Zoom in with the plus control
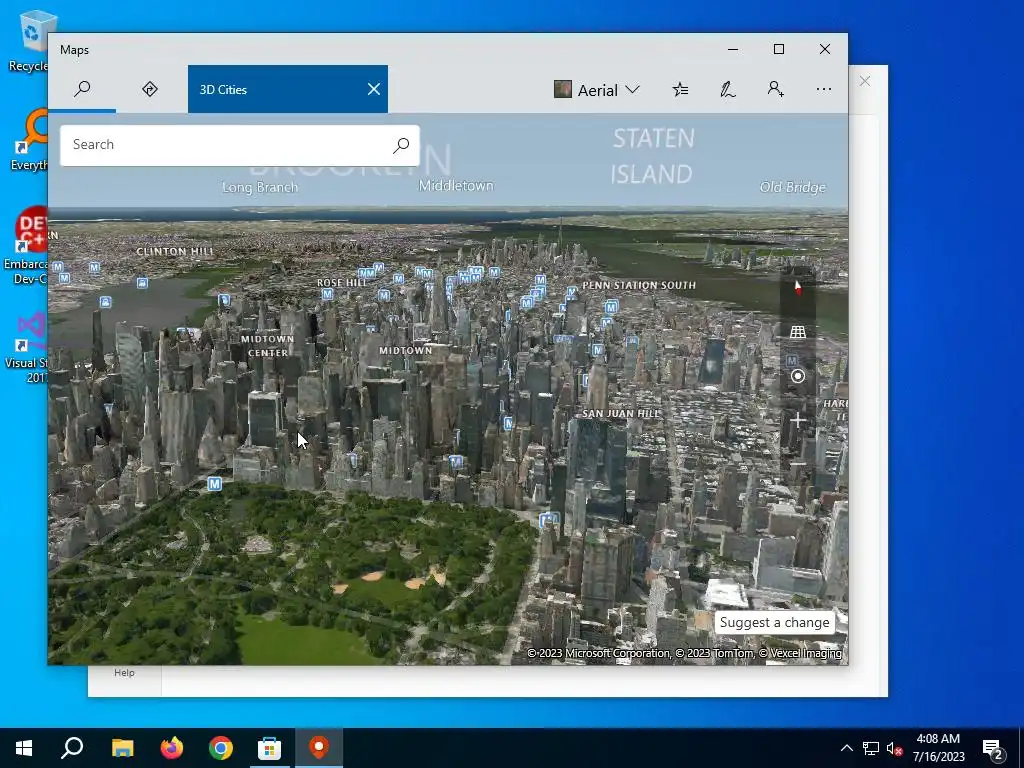The image size is (1024, 768). 797,420
